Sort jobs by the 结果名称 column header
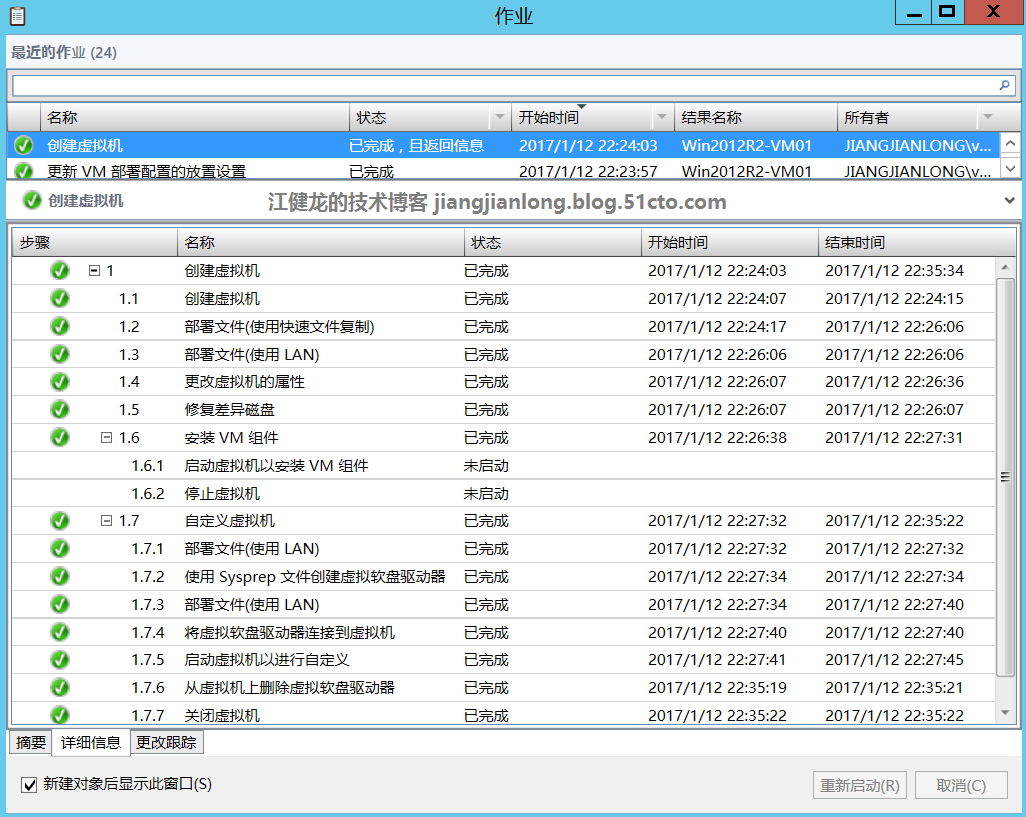The width and height of the screenshot is (1026, 817). click(x=756, y=117)
